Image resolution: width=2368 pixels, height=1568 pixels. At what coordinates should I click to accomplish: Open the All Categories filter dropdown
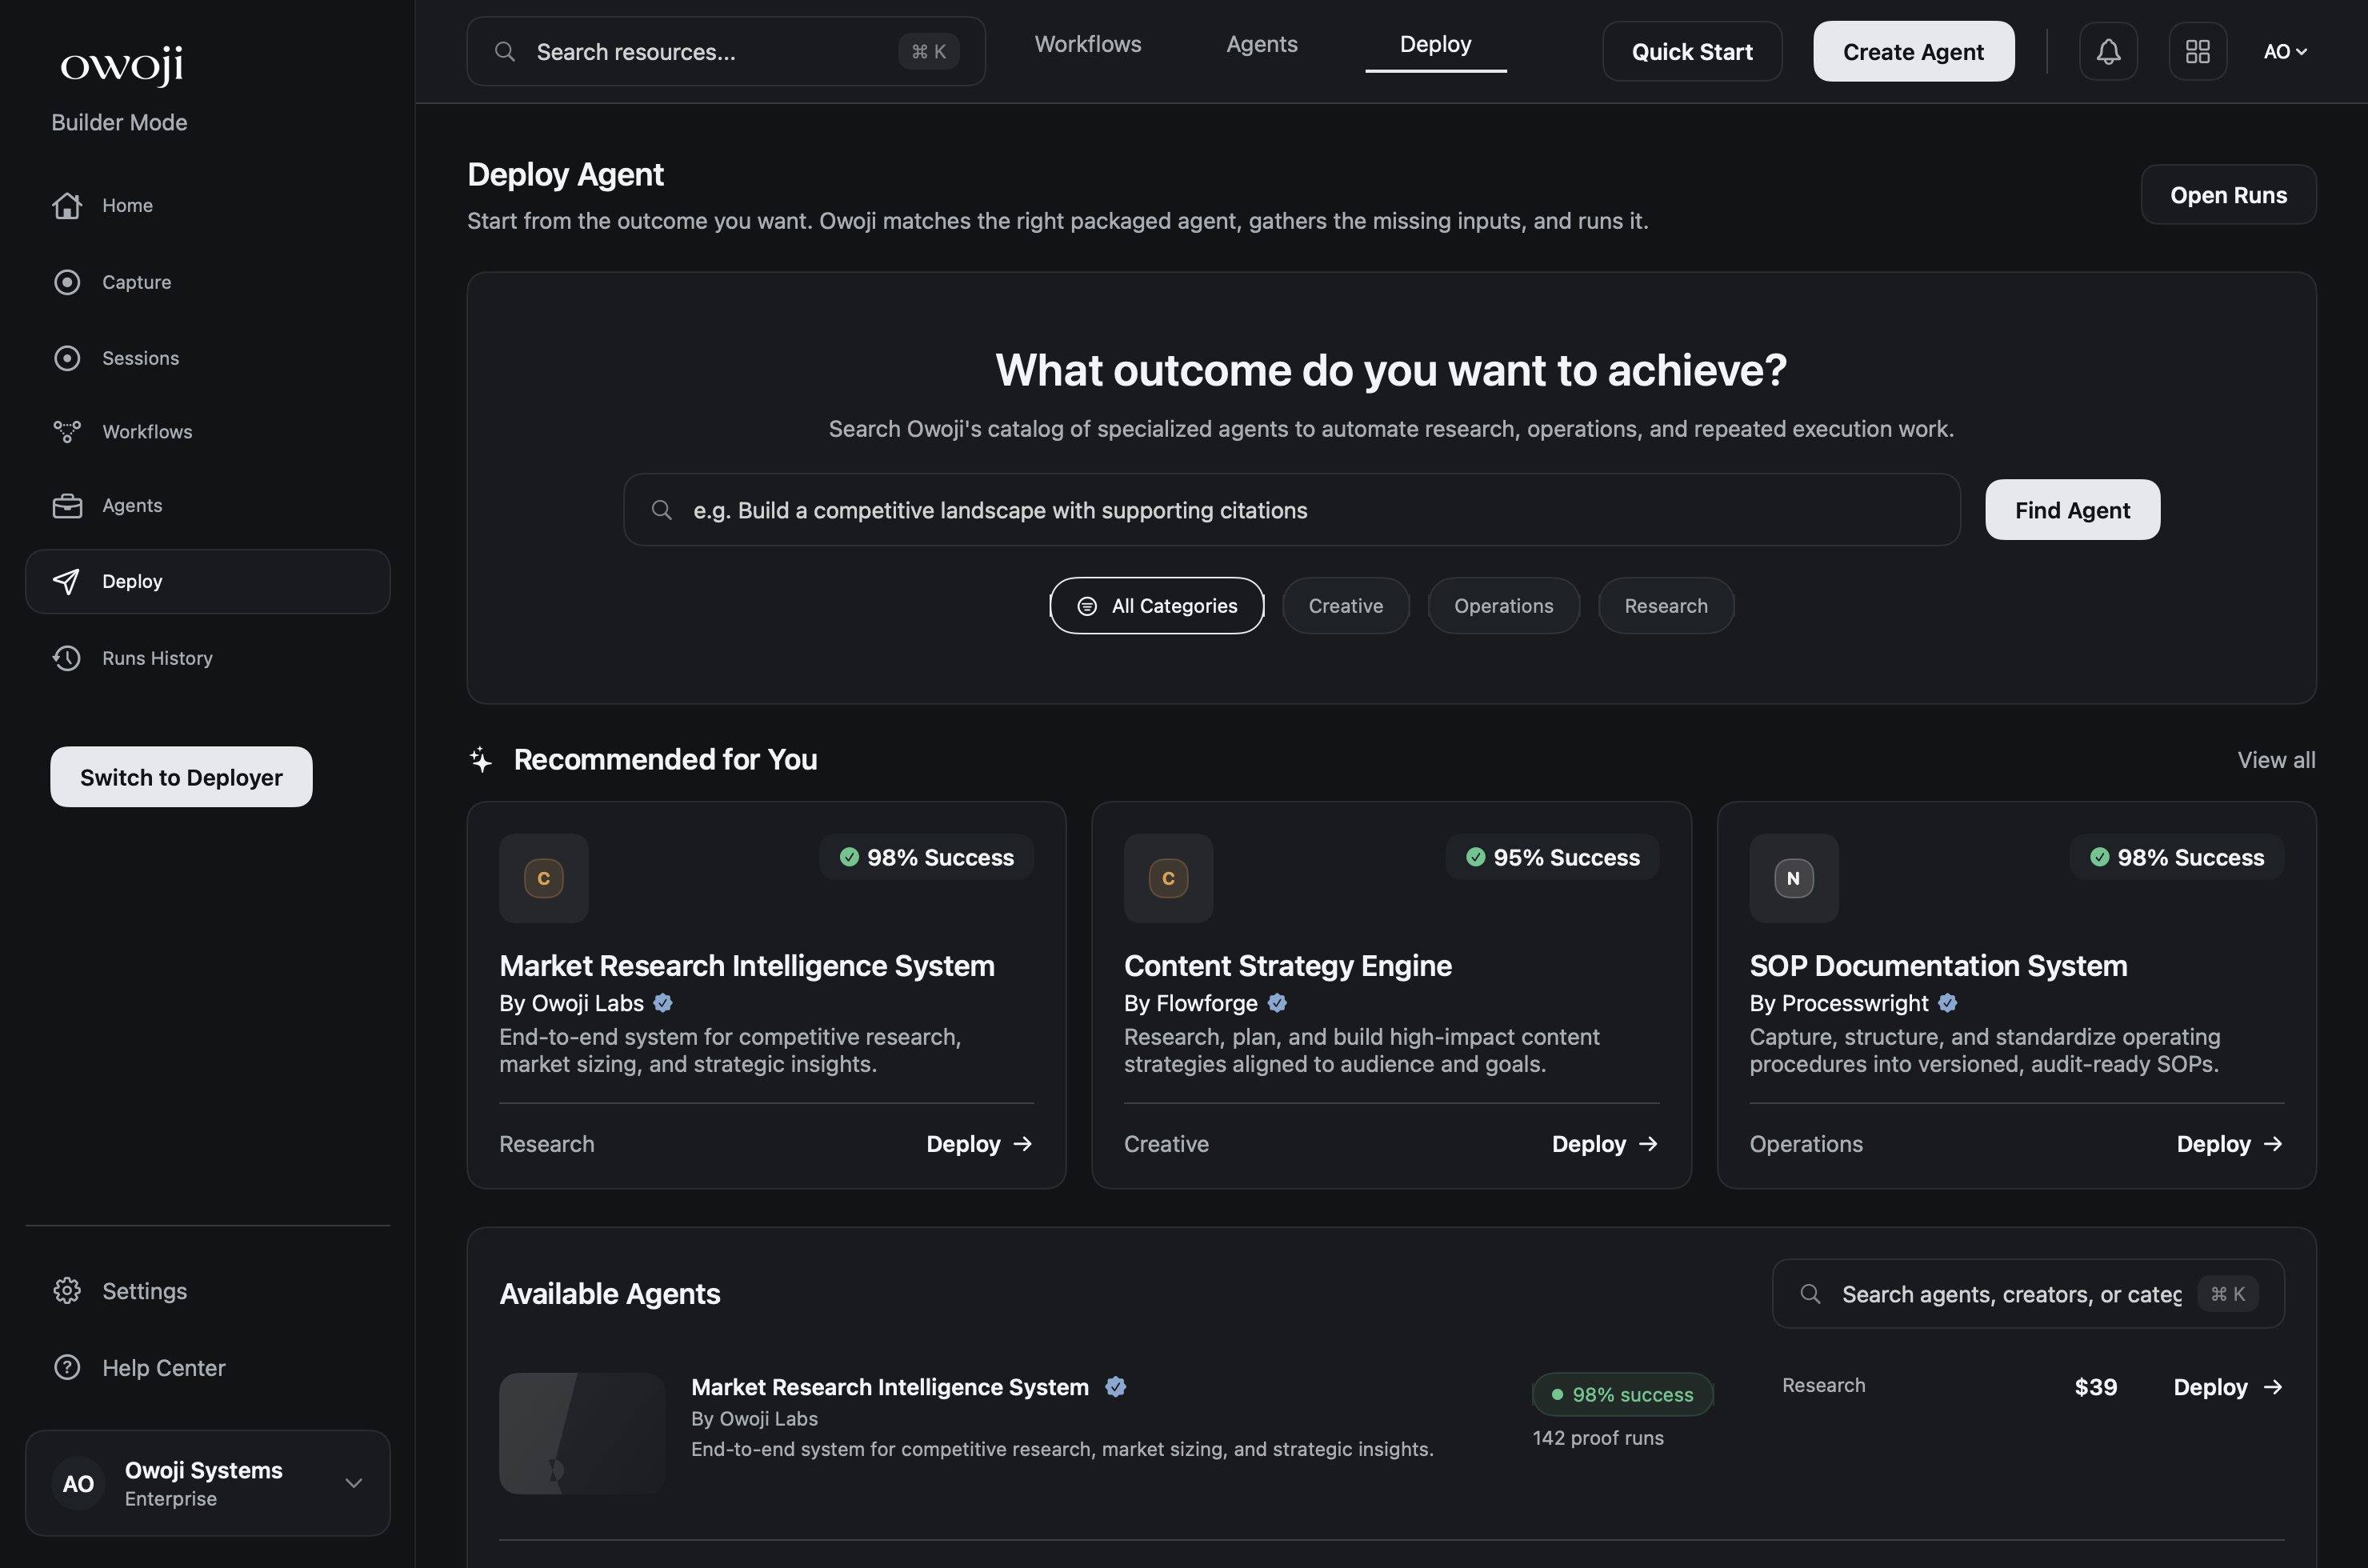click(x=1156, y=605)
